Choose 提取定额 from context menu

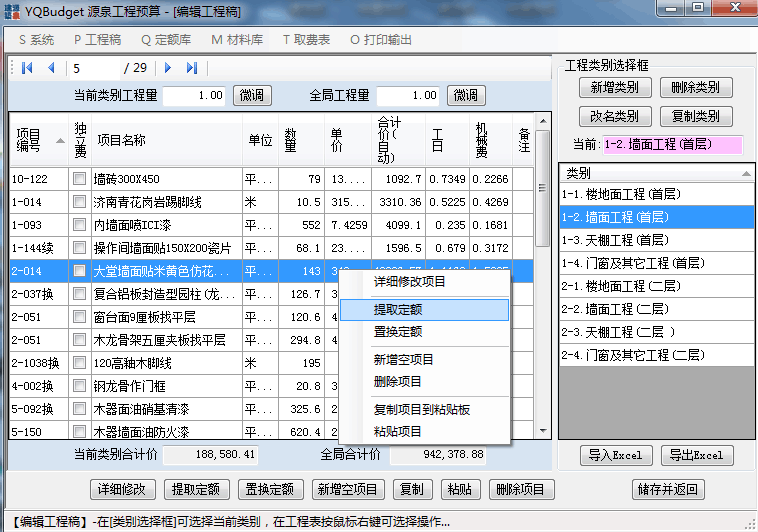pyautogui.click(x=424, y=310)
